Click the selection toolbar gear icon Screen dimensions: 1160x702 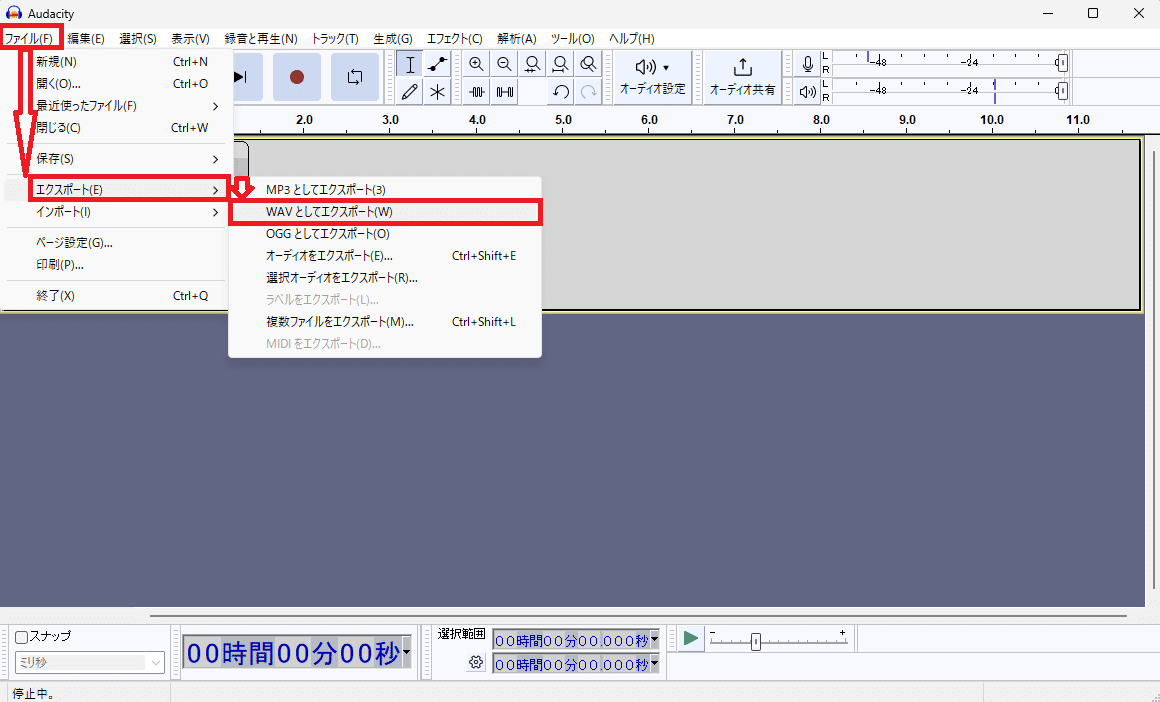click(x=476, y=662)
